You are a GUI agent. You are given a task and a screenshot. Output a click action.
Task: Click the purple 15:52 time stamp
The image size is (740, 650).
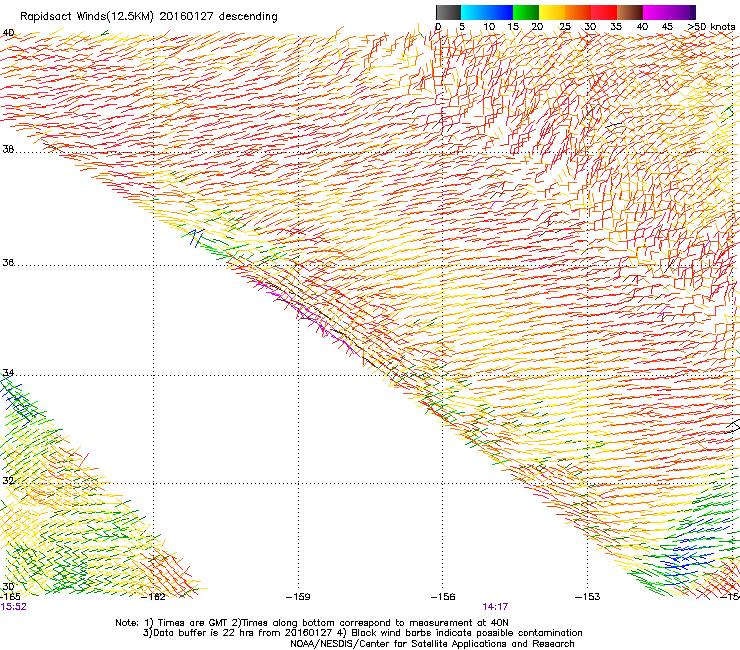(x=14, y=607)
